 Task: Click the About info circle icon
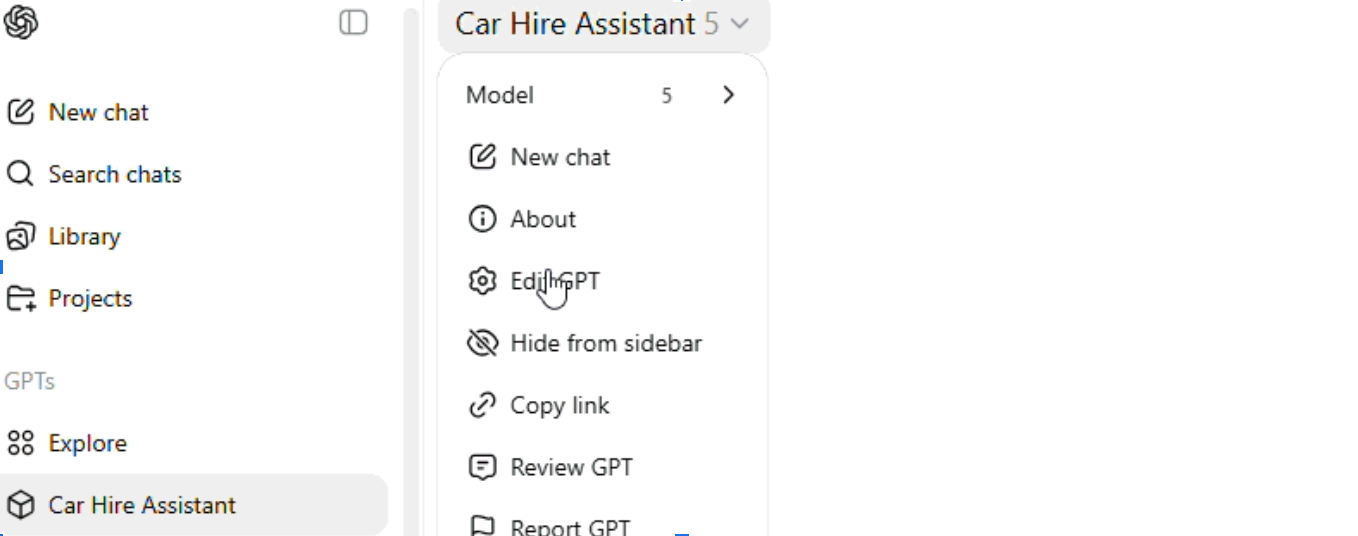point(482,219)
